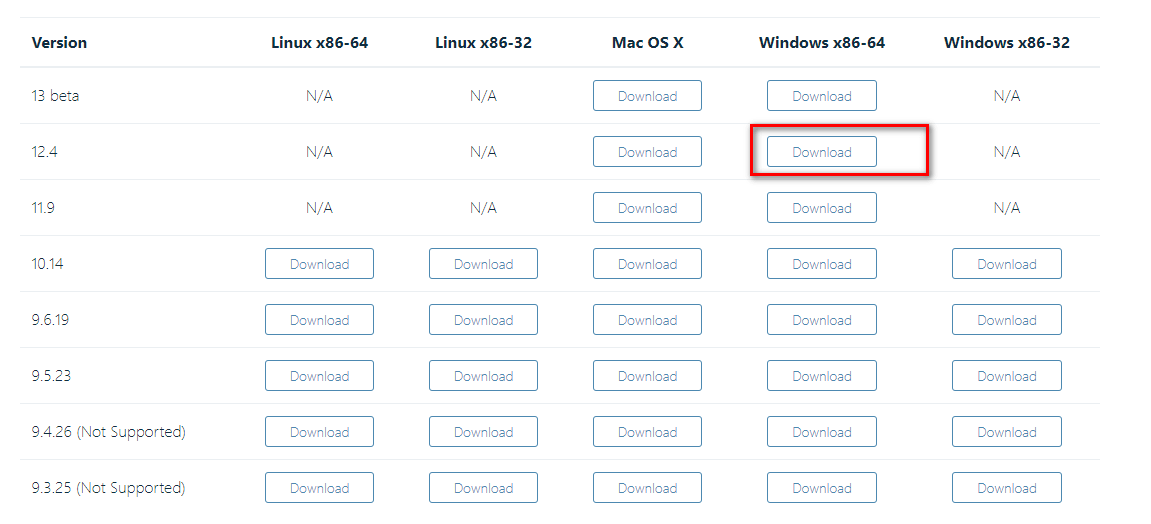The height and width of the screenshot is (524, 1151).
Task: Download version 9.3.25 for Linux x86-32
Action: click(x=483, y=487)
